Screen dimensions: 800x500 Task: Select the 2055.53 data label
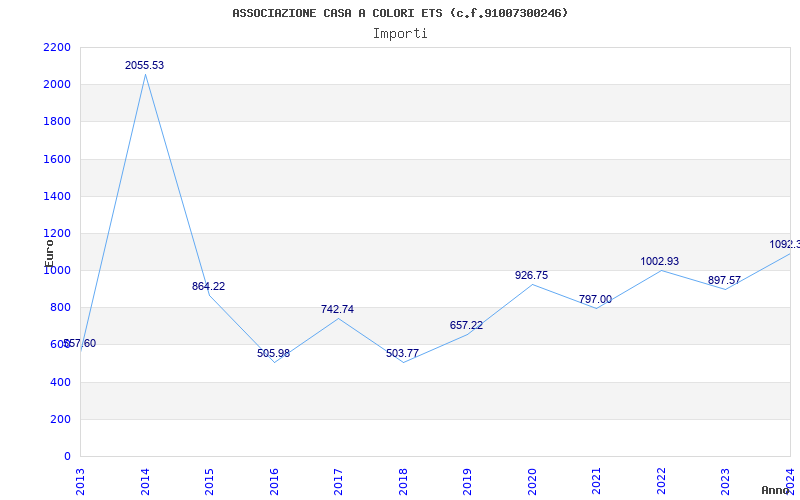(144, 65)
